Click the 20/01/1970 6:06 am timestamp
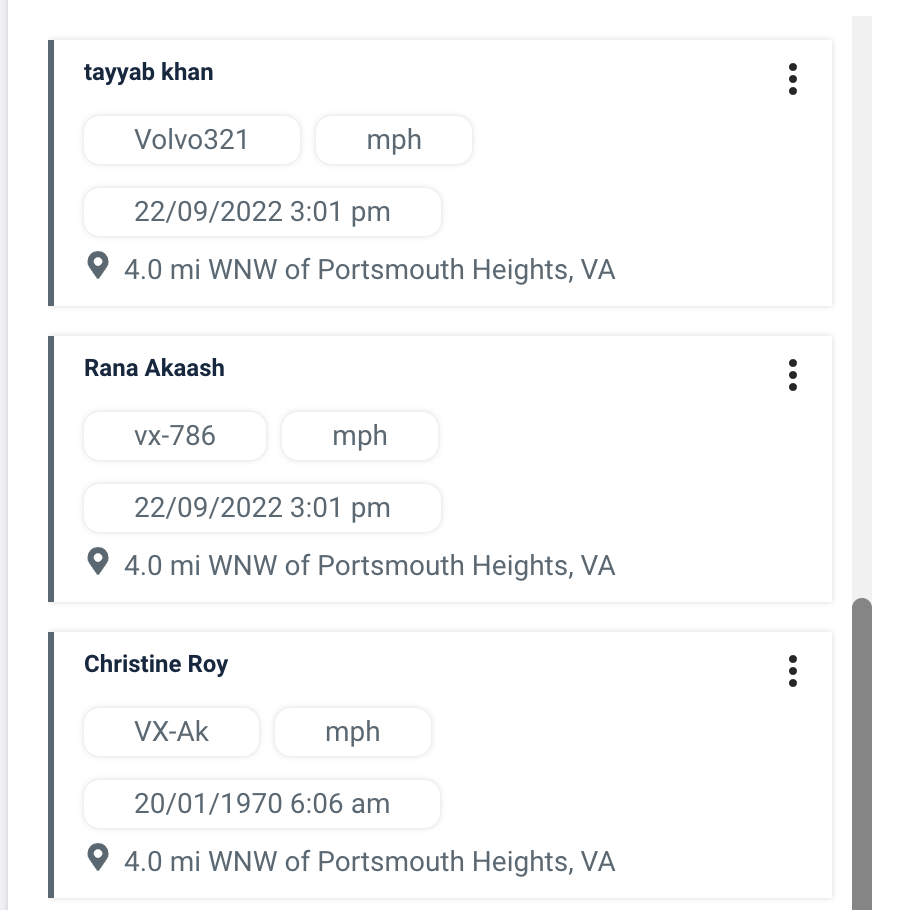 tap(262, 804)
